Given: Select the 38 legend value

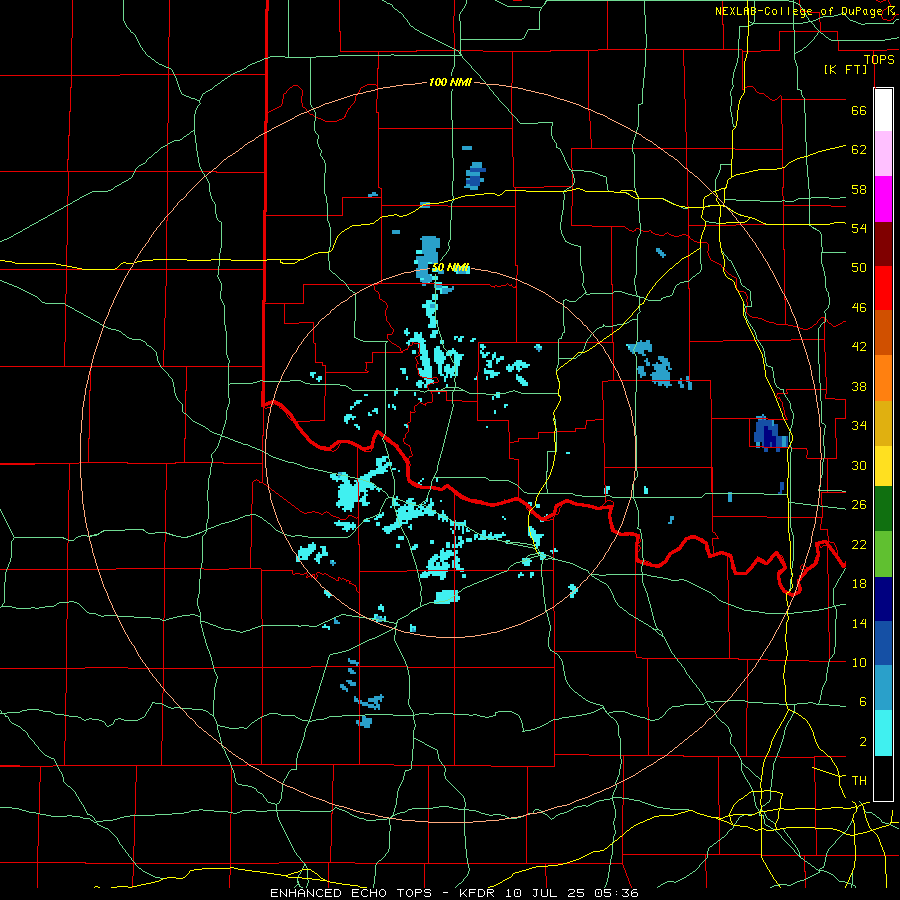Looking at the screenshot, I should tap(859, 387).
